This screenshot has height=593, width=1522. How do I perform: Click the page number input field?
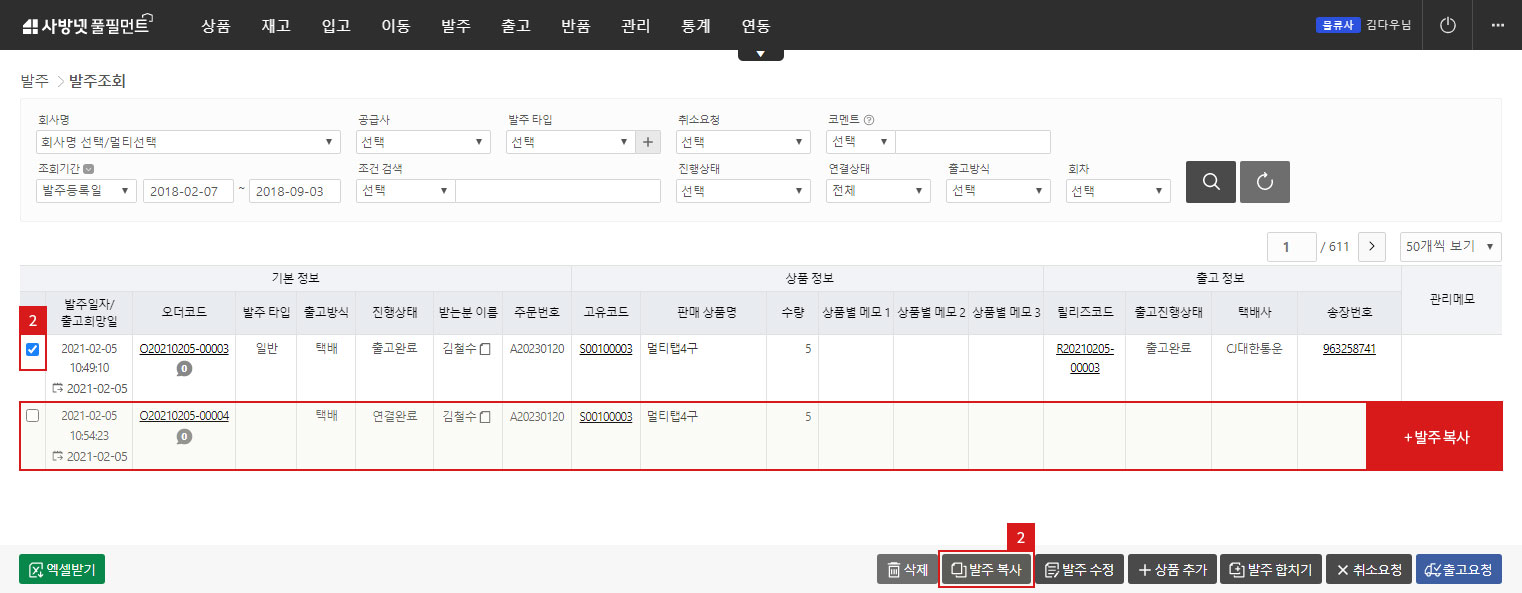pyautogui.click(x=1291, y=246)
